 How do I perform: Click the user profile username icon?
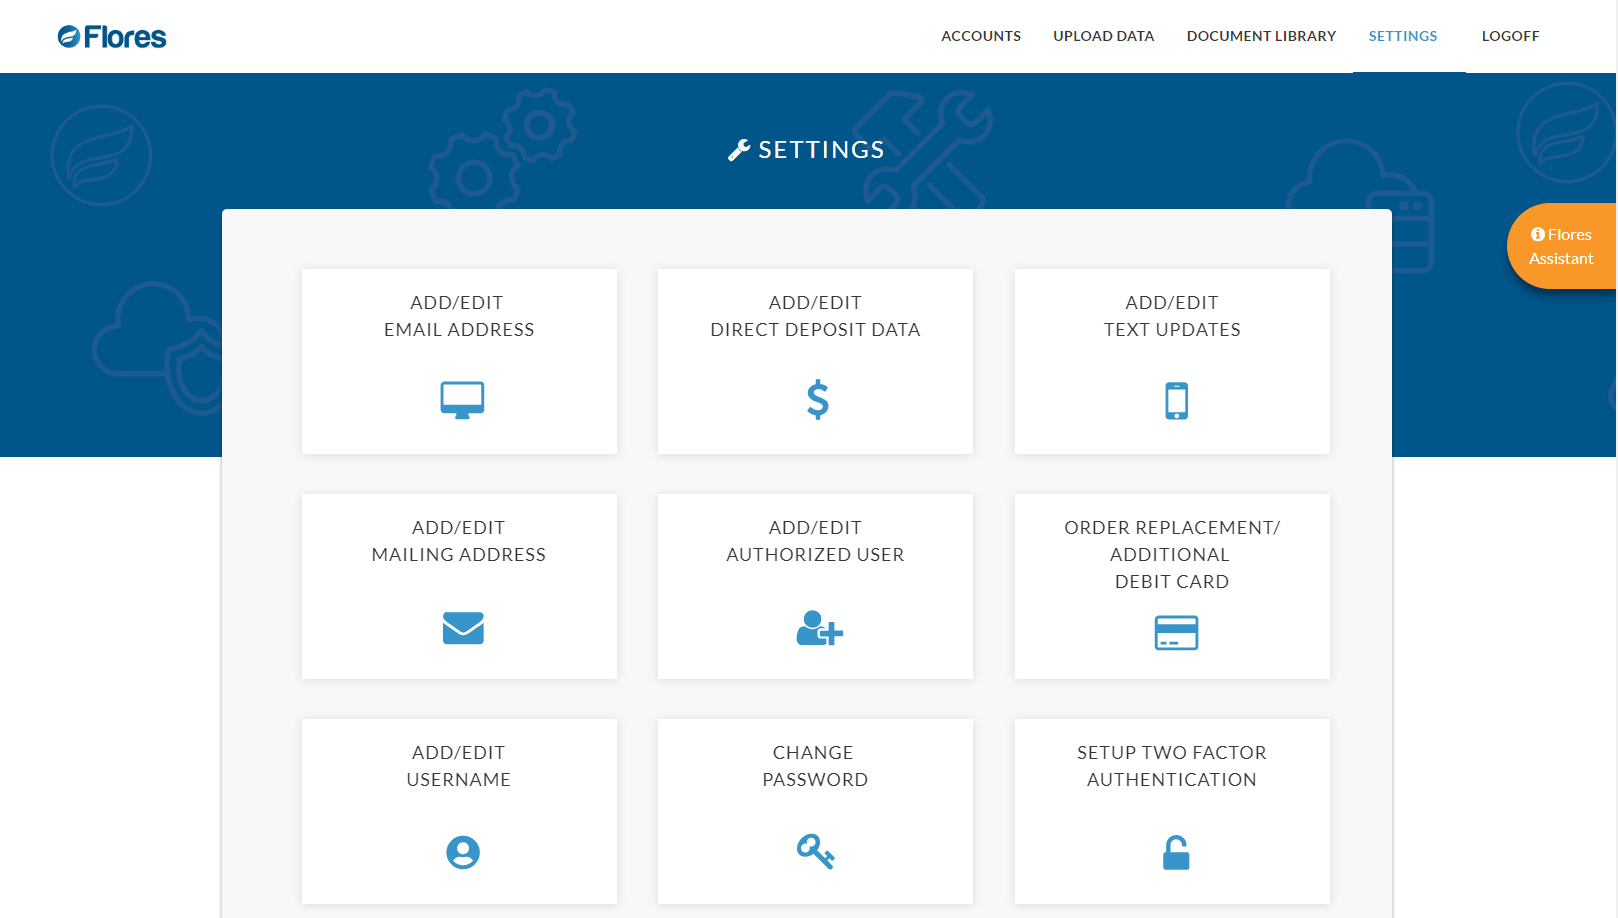462,852
